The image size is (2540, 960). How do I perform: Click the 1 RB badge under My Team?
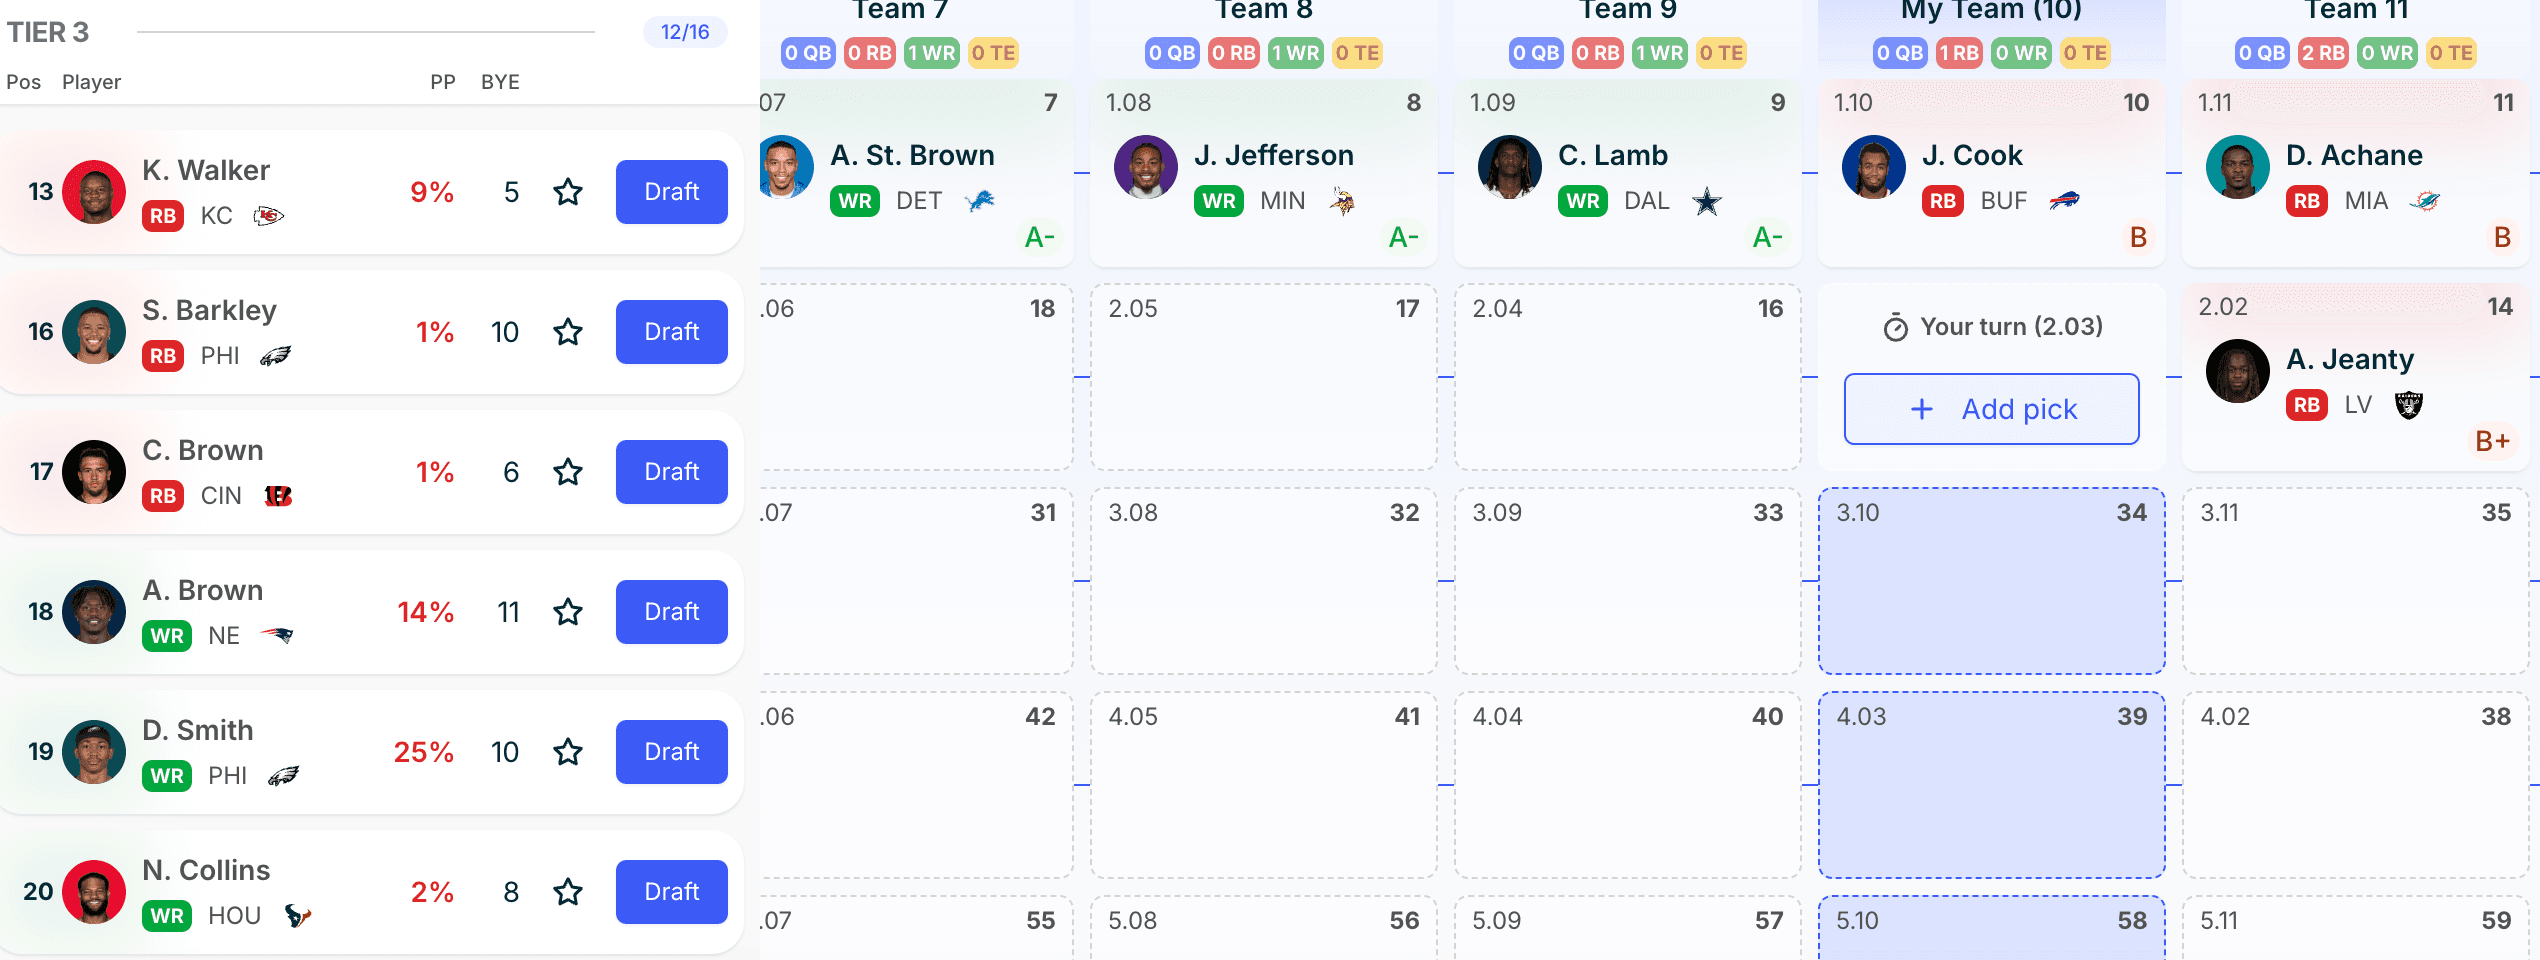point(1958,53)
